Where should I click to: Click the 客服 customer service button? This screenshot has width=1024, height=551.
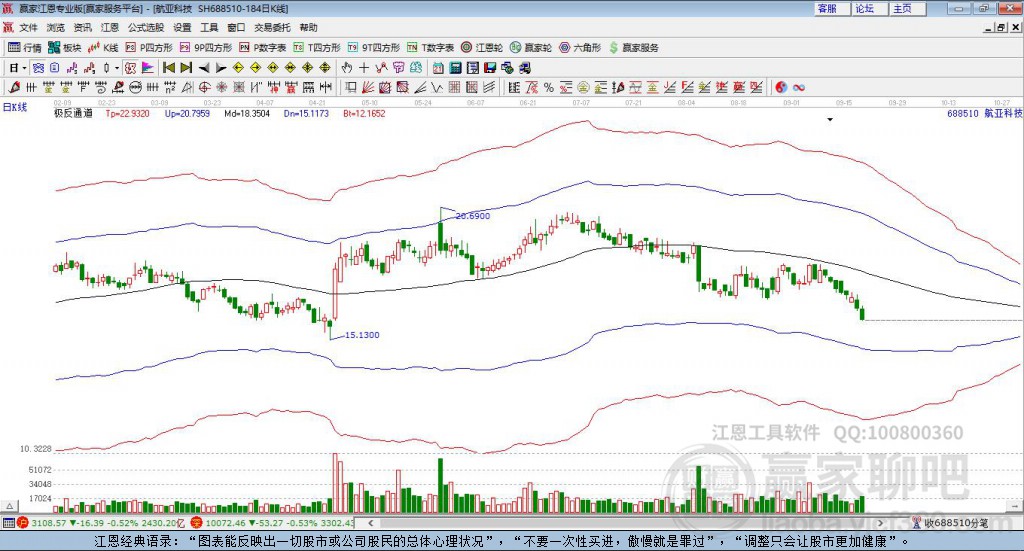coord(832,8)
